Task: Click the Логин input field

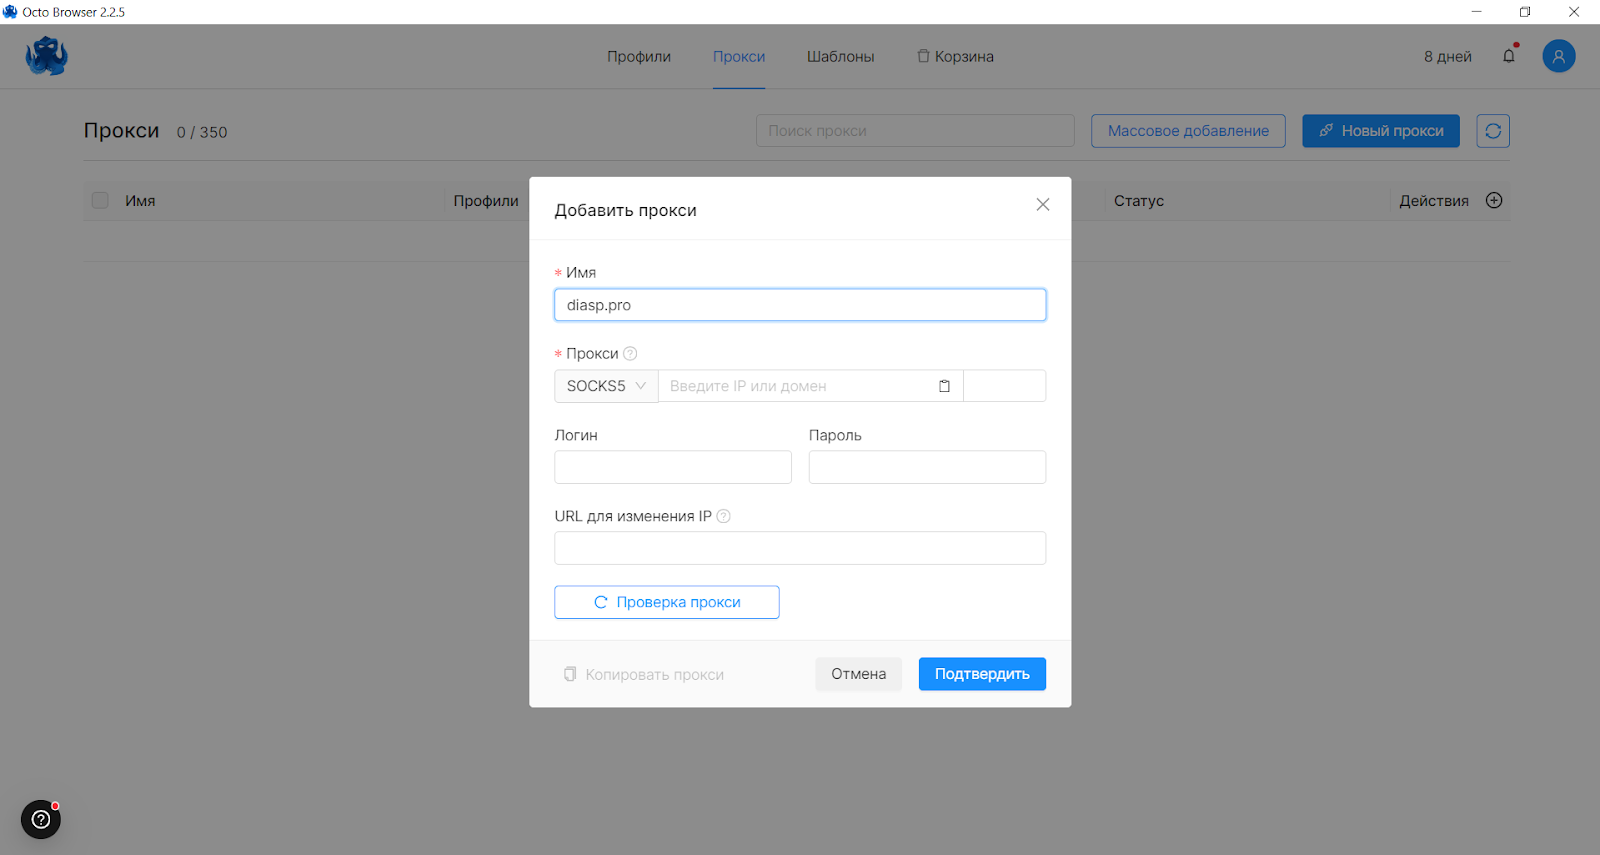Action: (x=673, y=467)
